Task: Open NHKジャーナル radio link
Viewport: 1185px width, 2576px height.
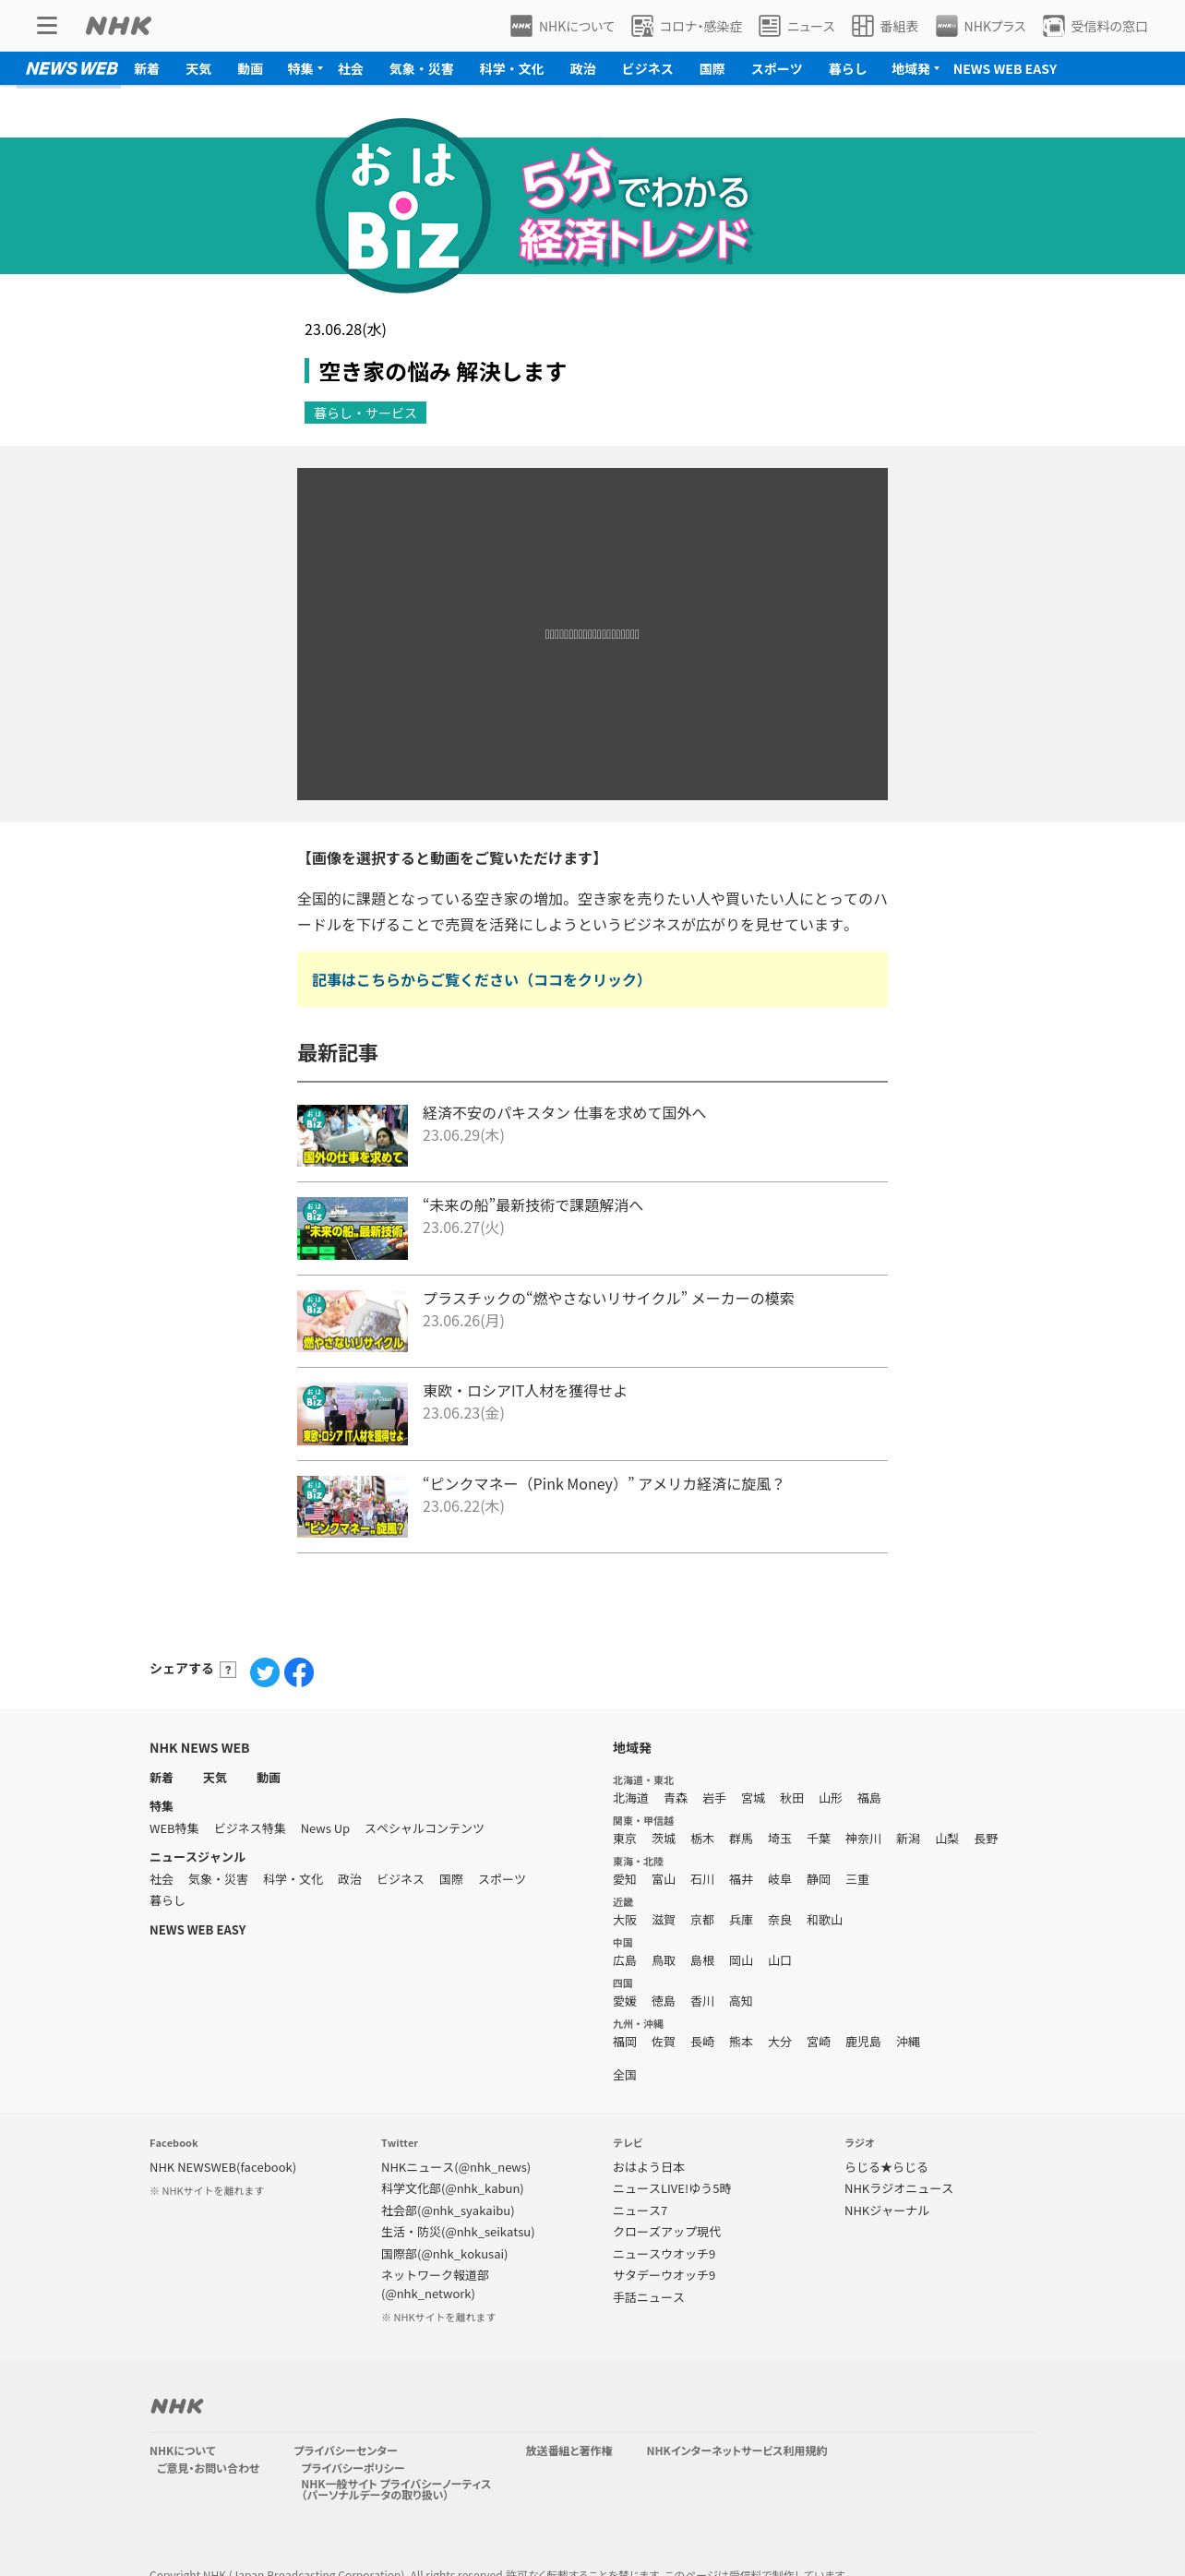Action: pos(886,2210)
